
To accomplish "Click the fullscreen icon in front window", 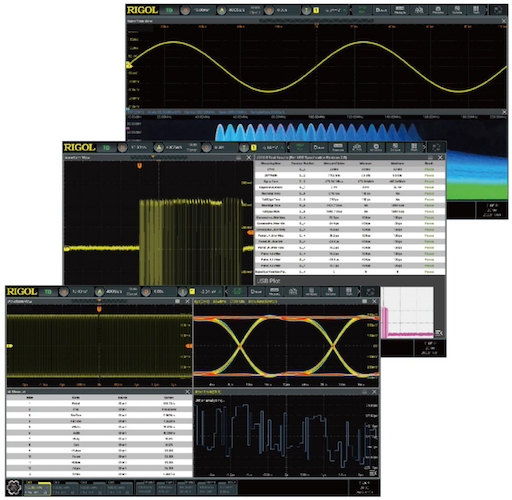I will pos(370,292).
